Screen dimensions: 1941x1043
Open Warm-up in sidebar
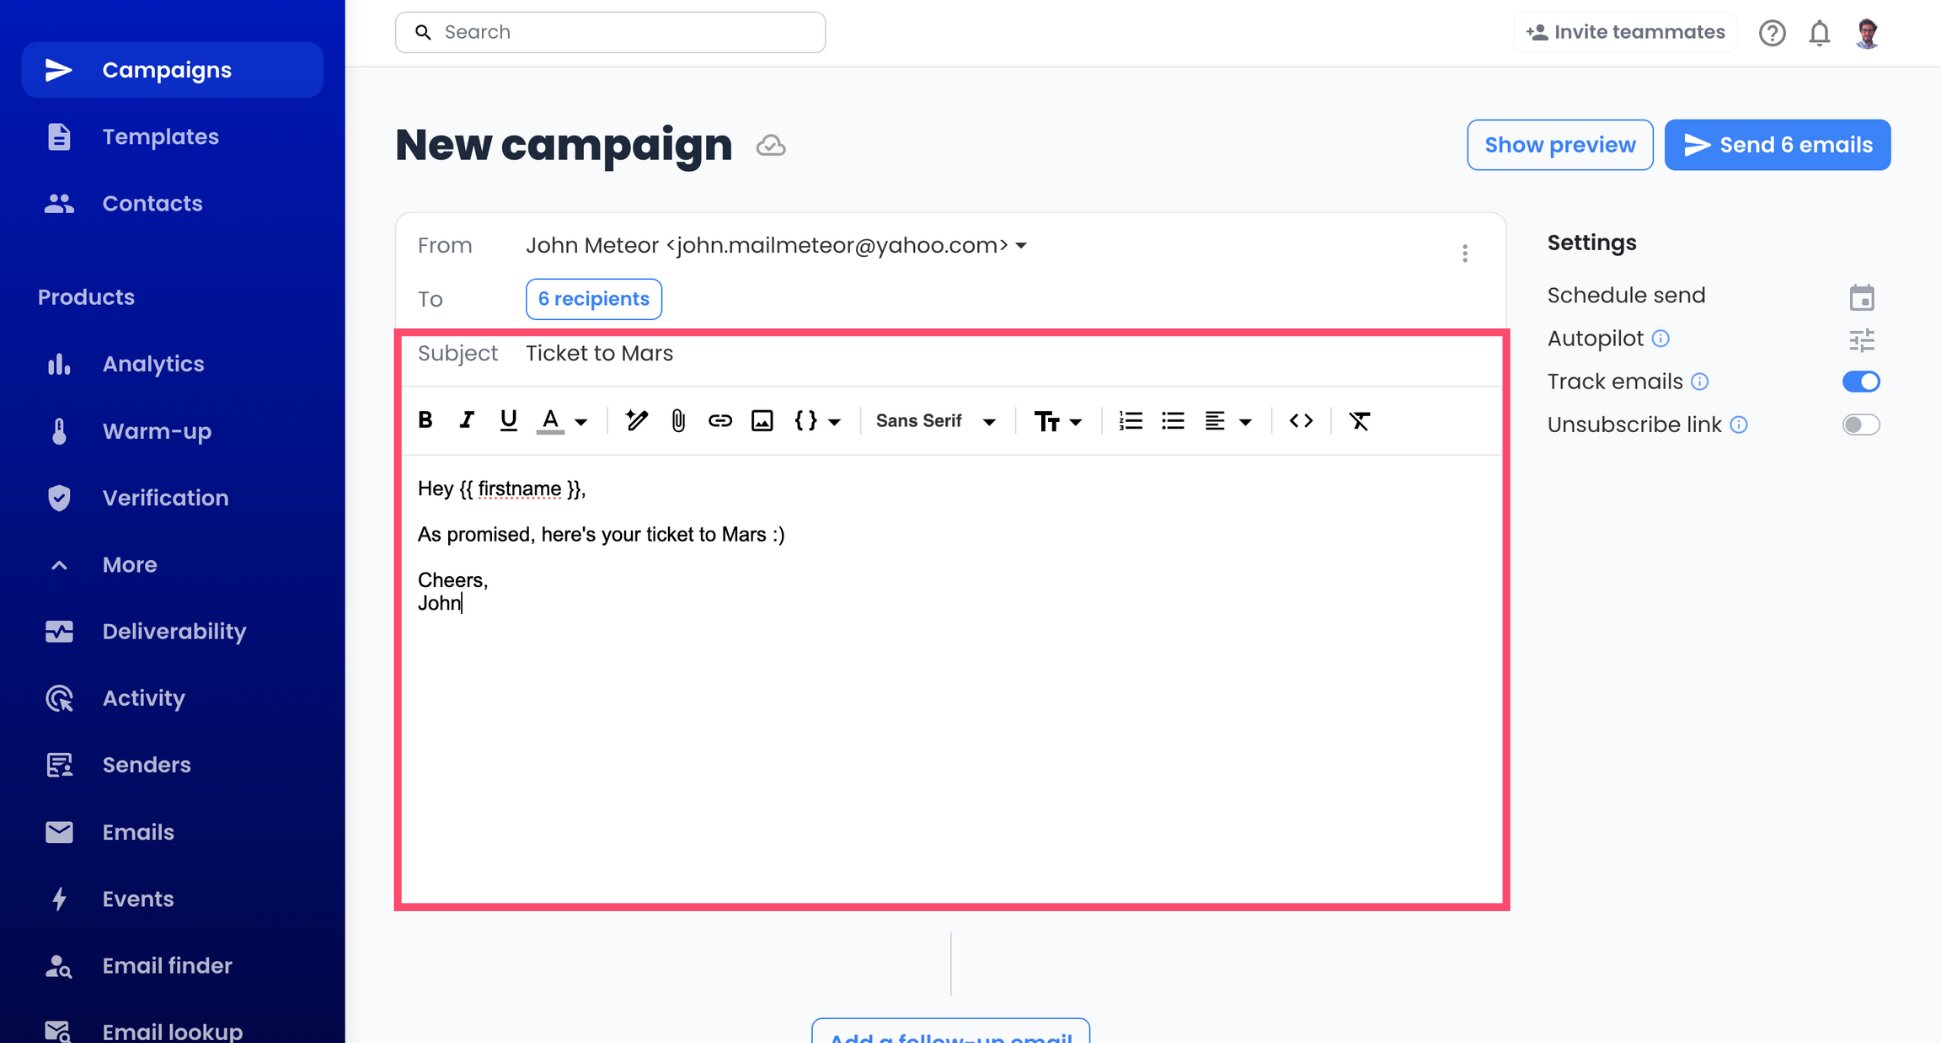pyautogui.click(x=157, y=431)
